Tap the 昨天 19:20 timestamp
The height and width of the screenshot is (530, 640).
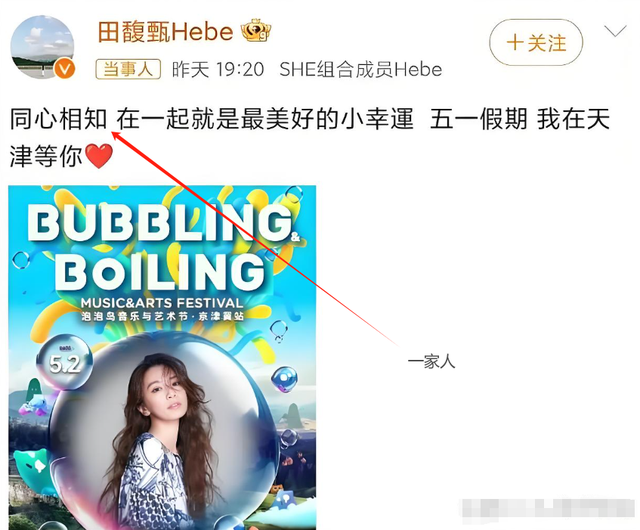218,69
